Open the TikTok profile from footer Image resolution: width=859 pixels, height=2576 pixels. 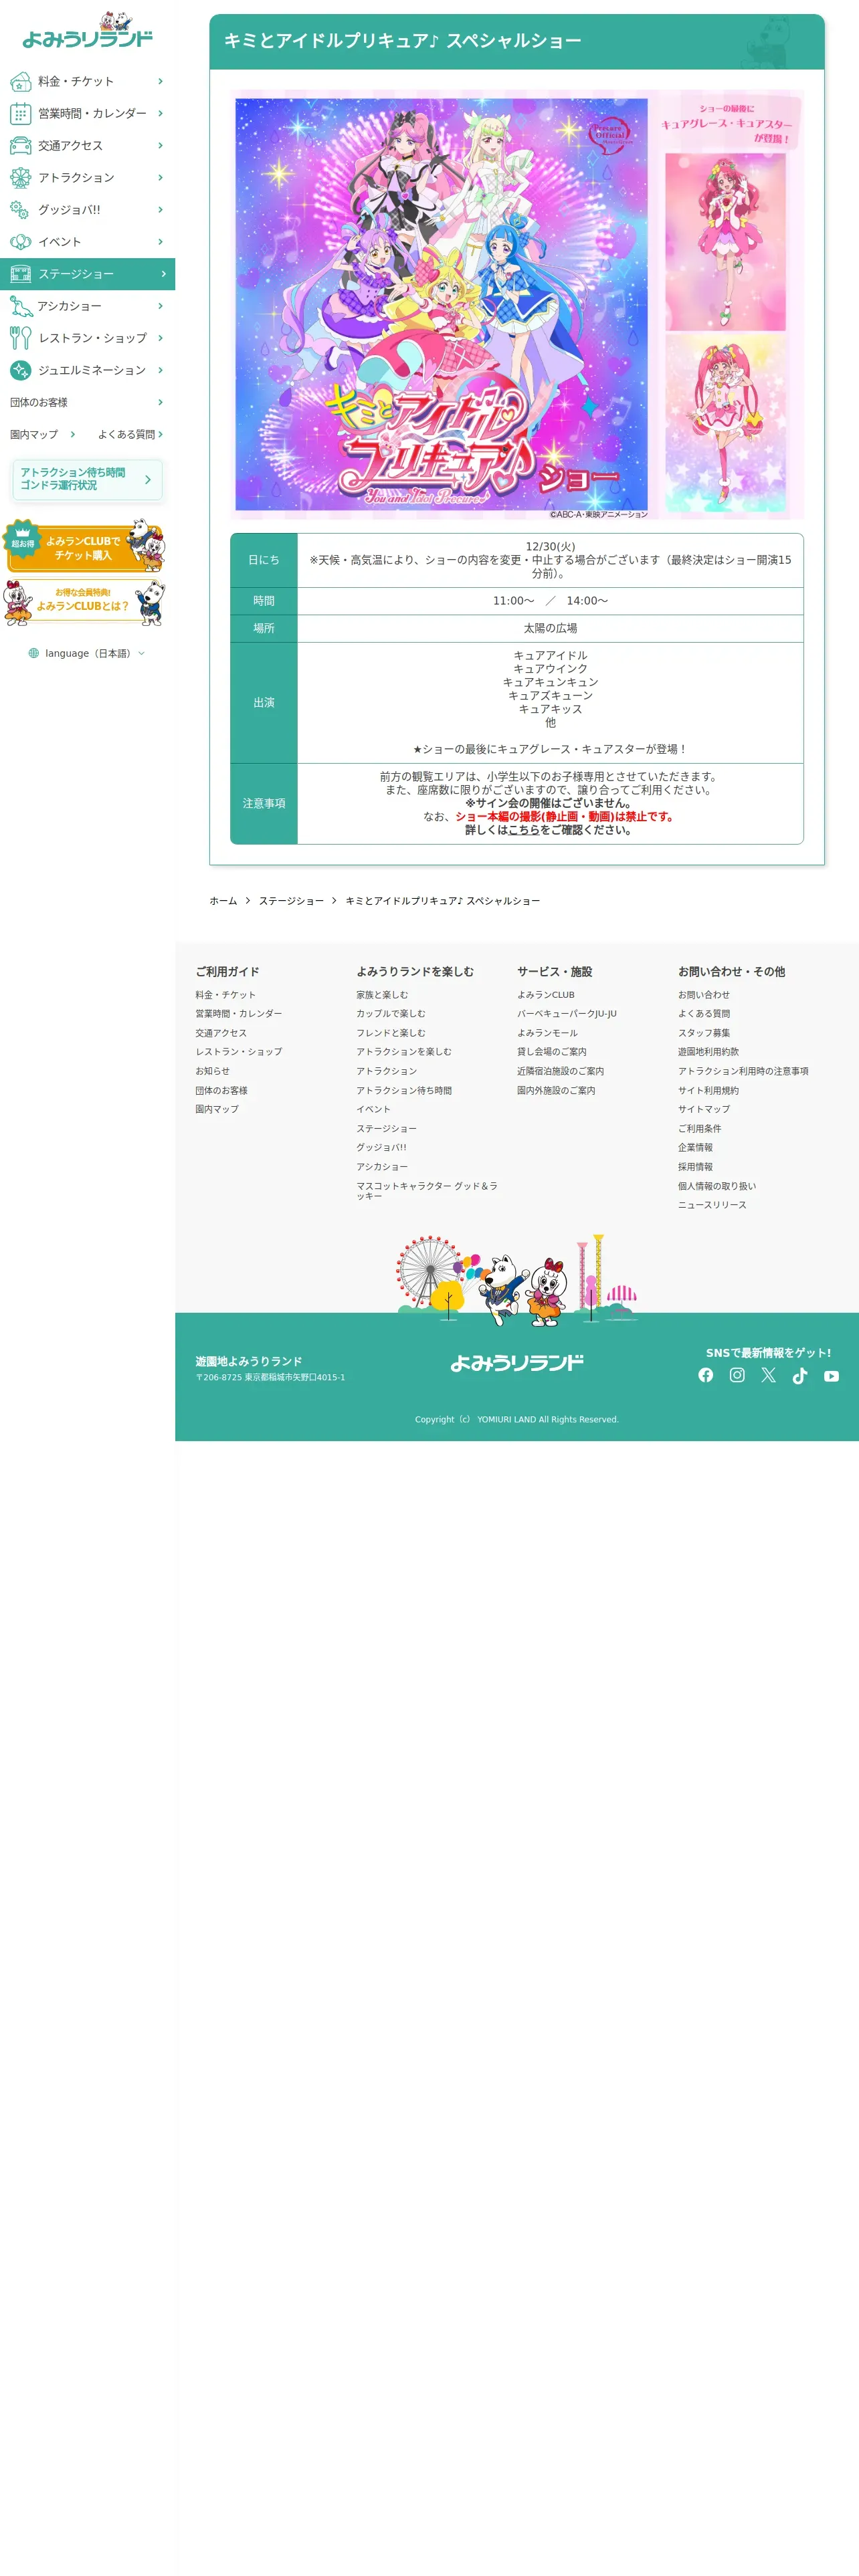[800, 1375]
